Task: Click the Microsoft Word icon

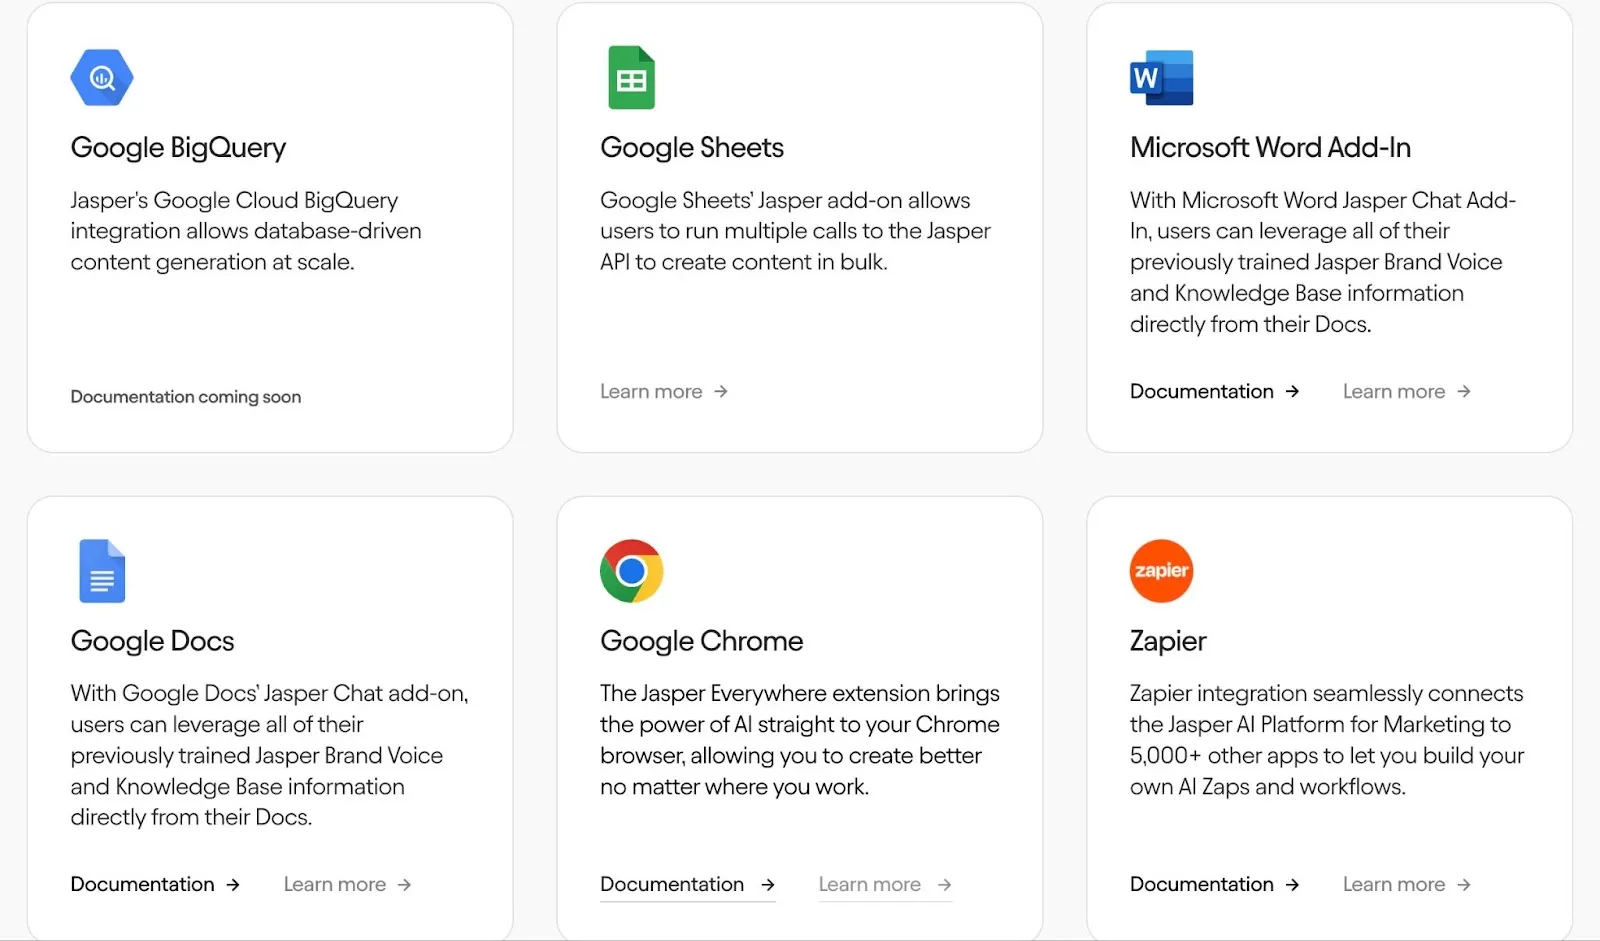Action: [x=1161, y=77]
